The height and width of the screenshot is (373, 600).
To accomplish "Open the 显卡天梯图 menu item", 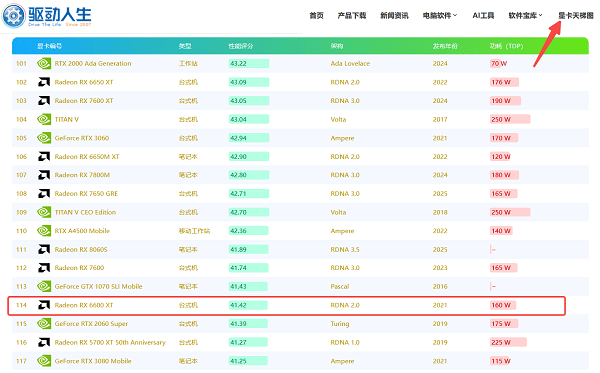I will (x=576, y=16).
